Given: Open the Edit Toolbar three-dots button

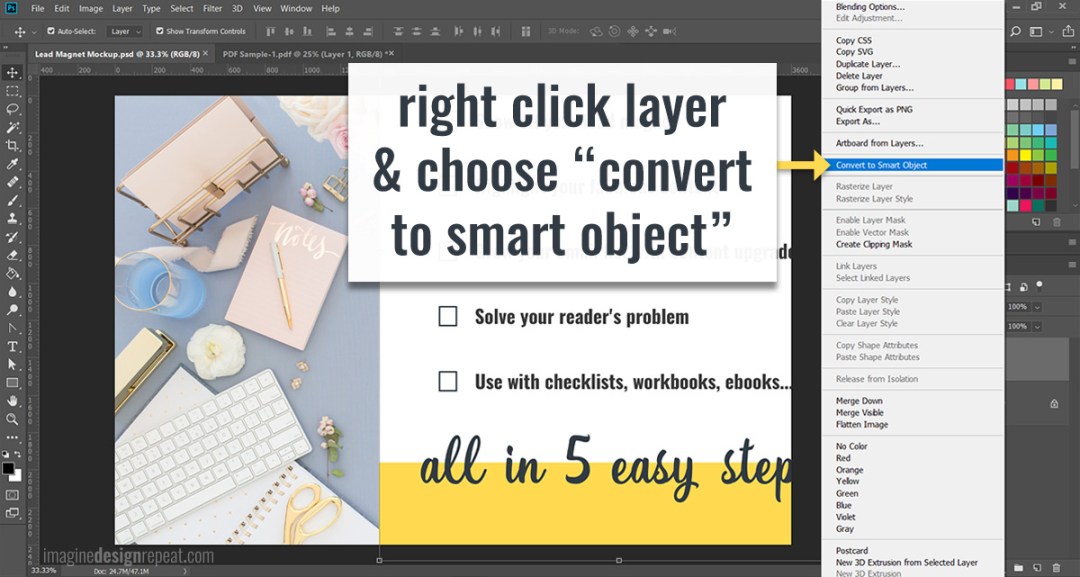Looking at the screenshot, I should pos(12,437).
